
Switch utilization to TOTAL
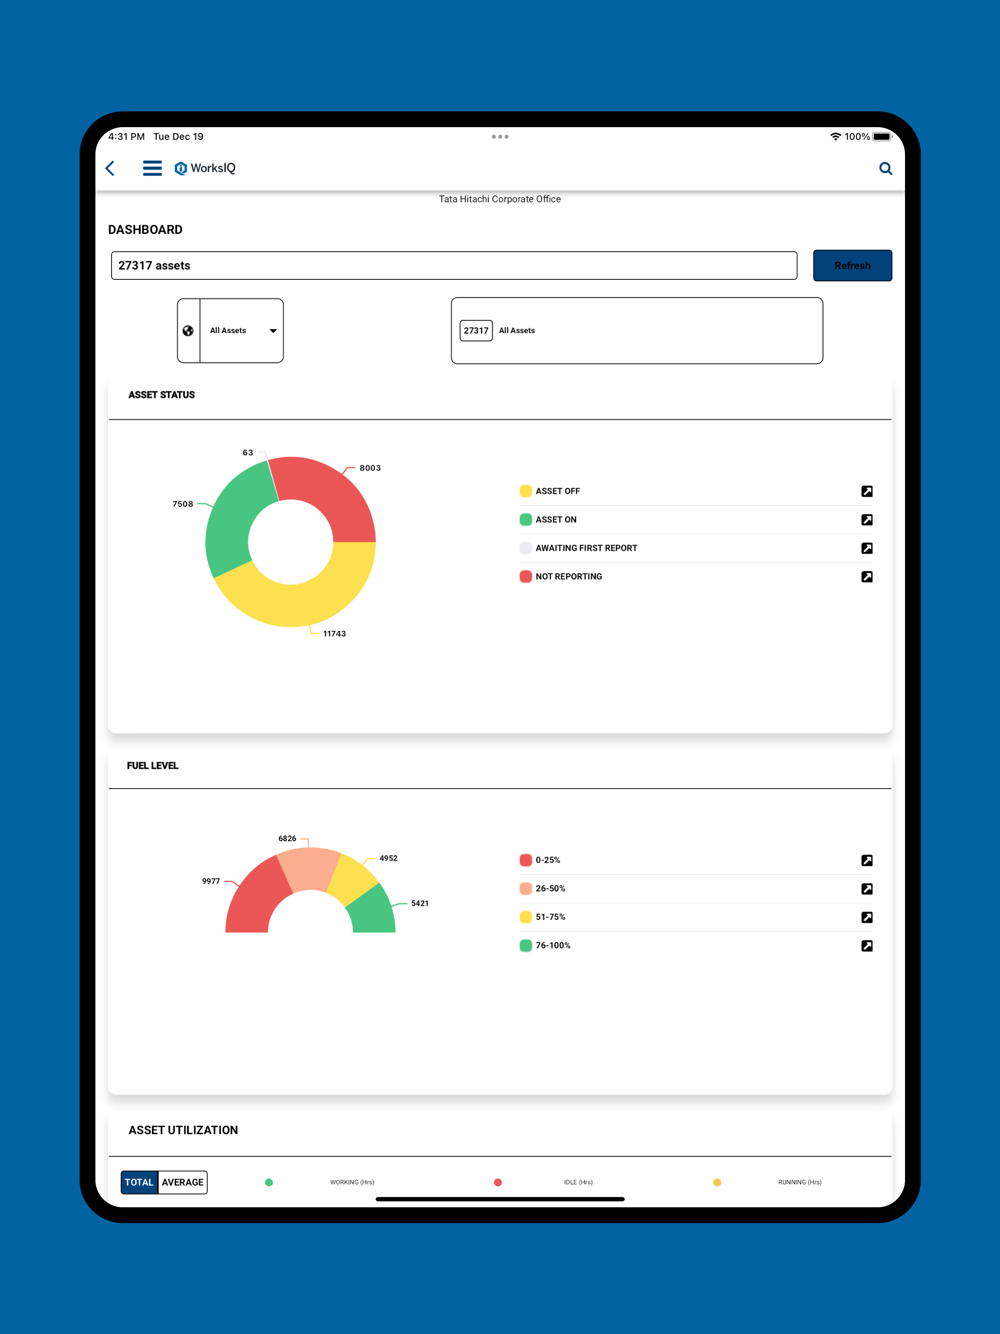139,1182
